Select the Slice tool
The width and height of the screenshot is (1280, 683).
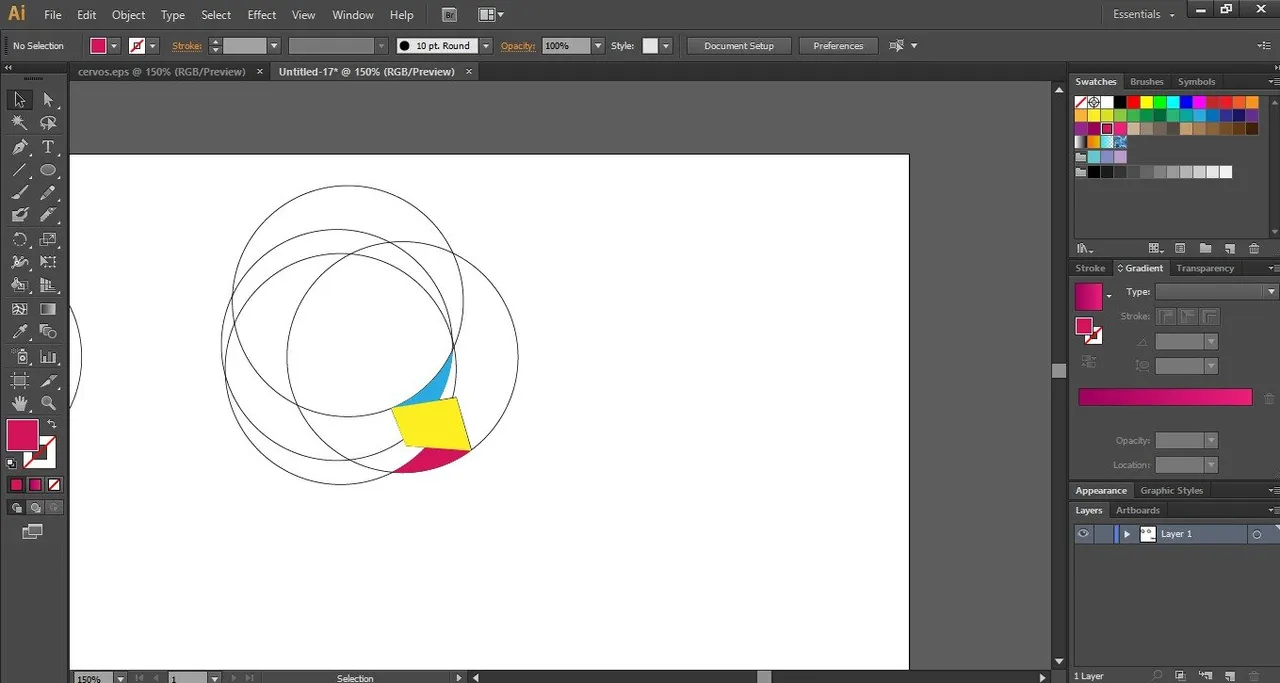(48, 380)
